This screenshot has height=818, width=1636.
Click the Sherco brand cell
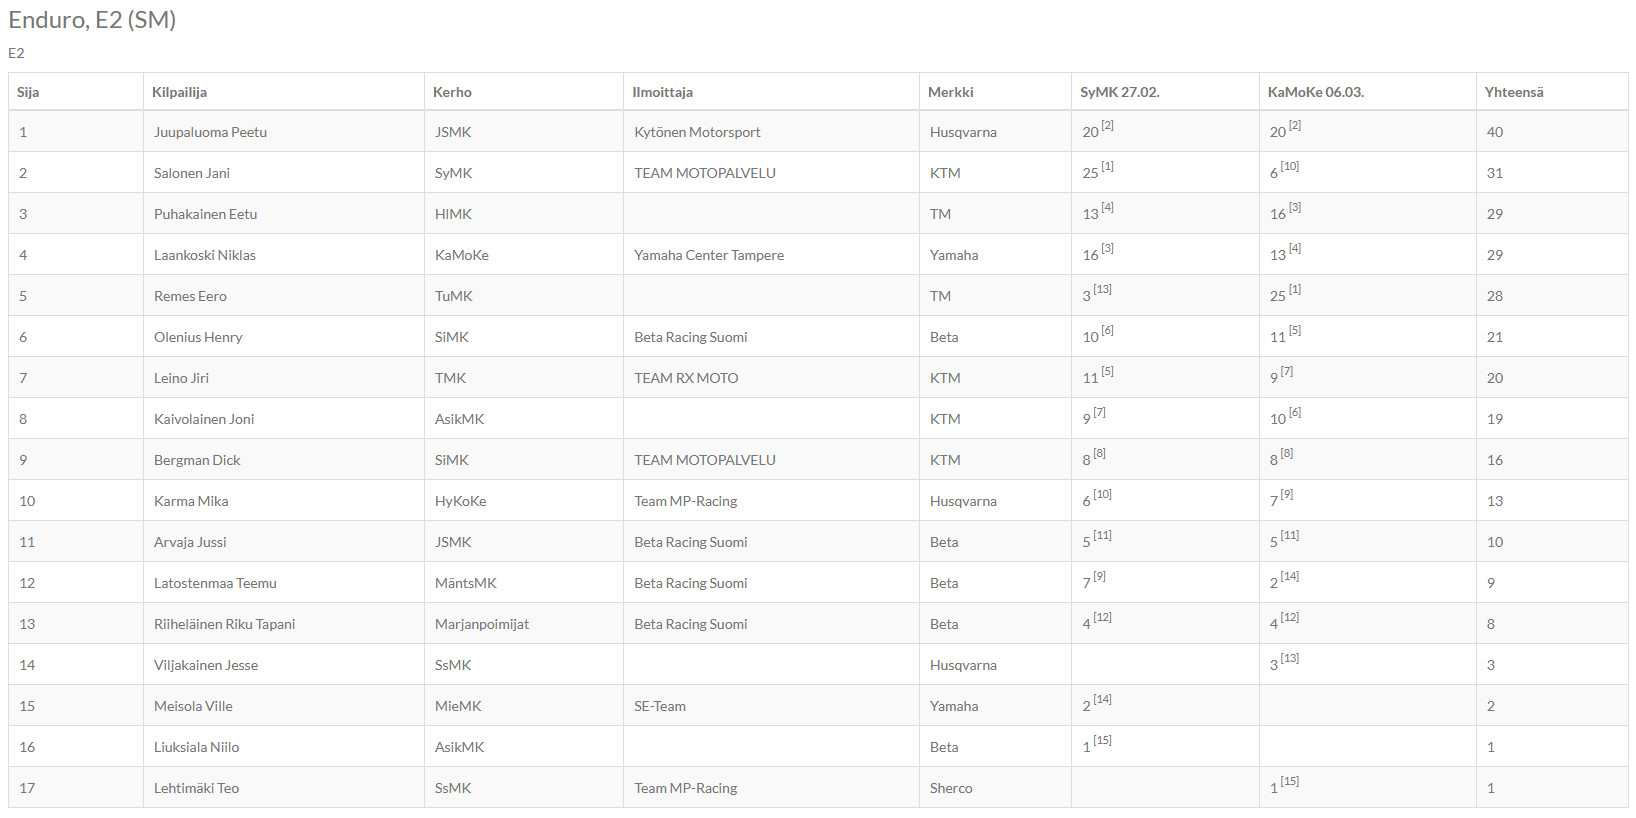(x=951, y=788)
